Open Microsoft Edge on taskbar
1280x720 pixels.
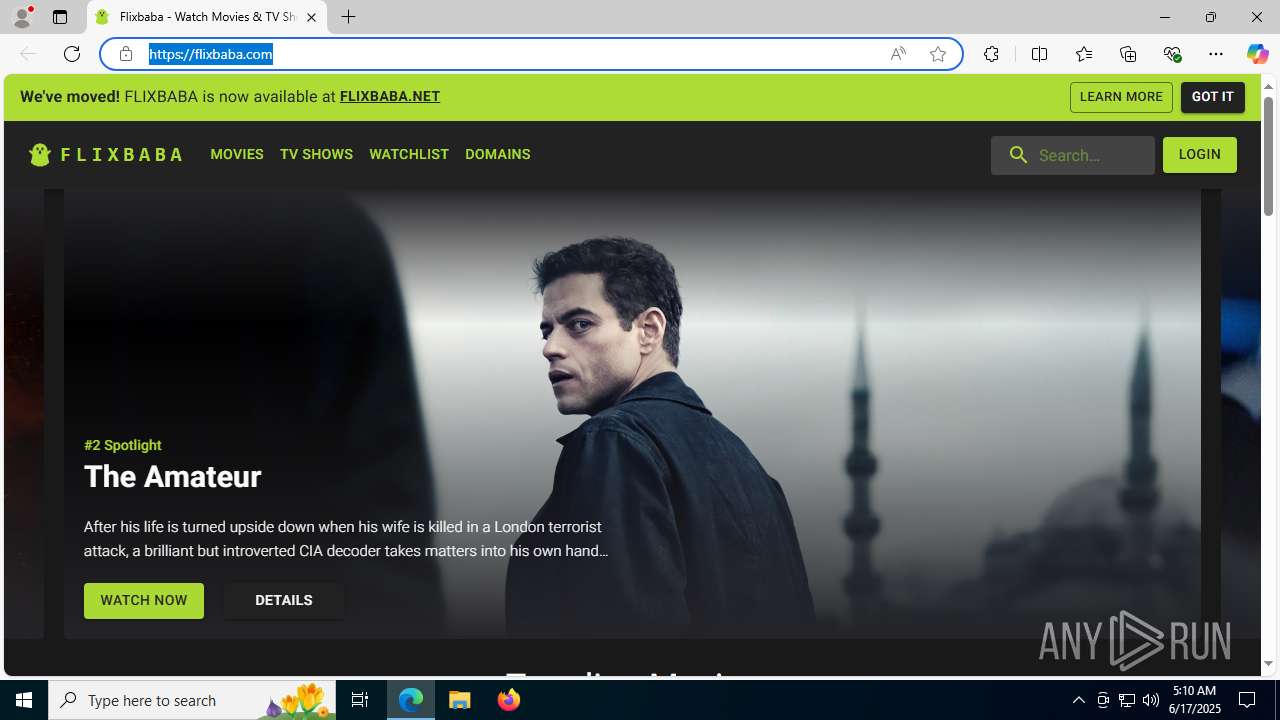(411, 700)
